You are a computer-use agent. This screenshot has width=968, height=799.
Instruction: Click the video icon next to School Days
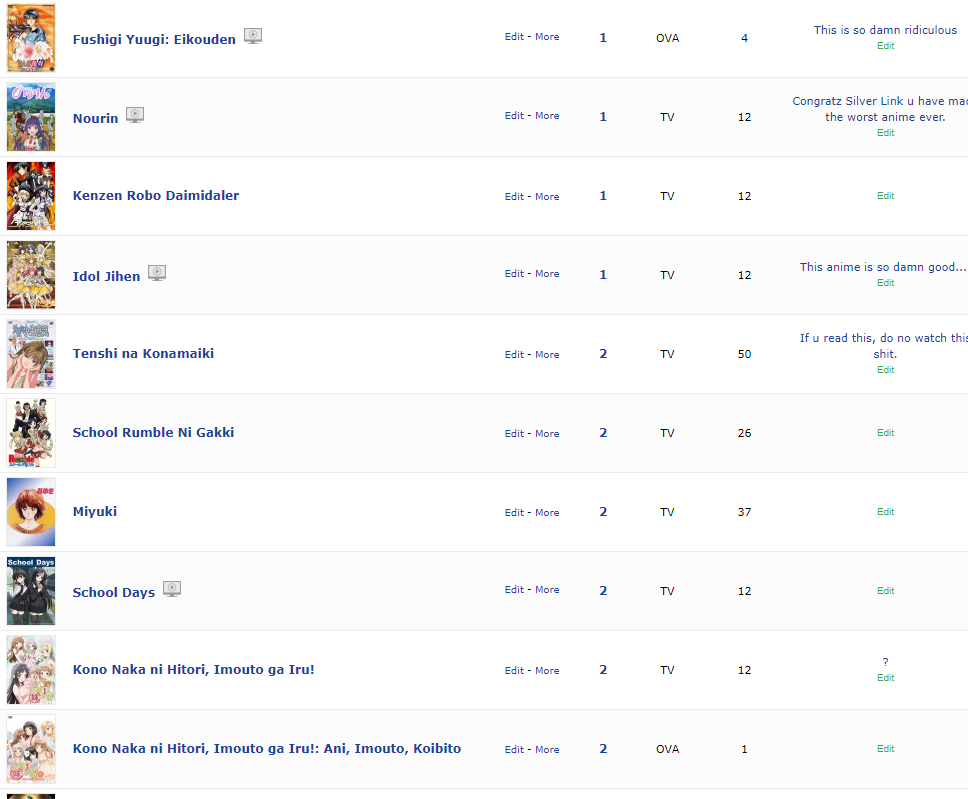[172, 590]
